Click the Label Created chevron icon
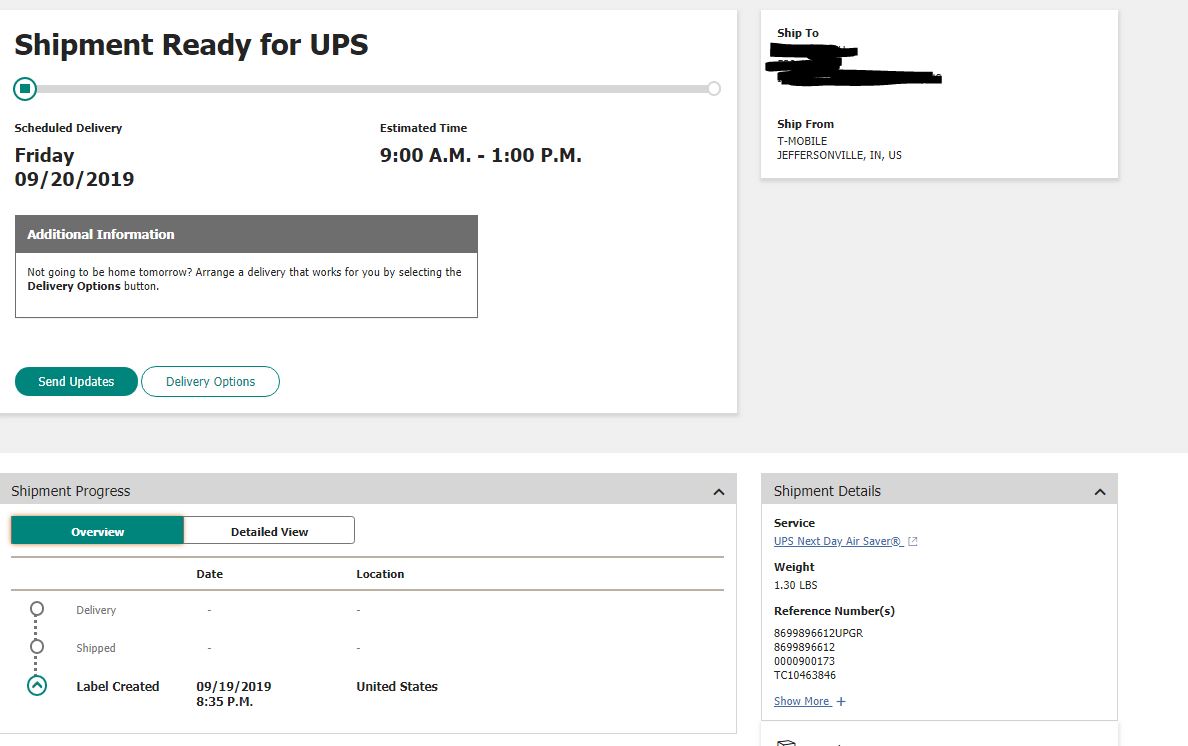 click(37, 686)
